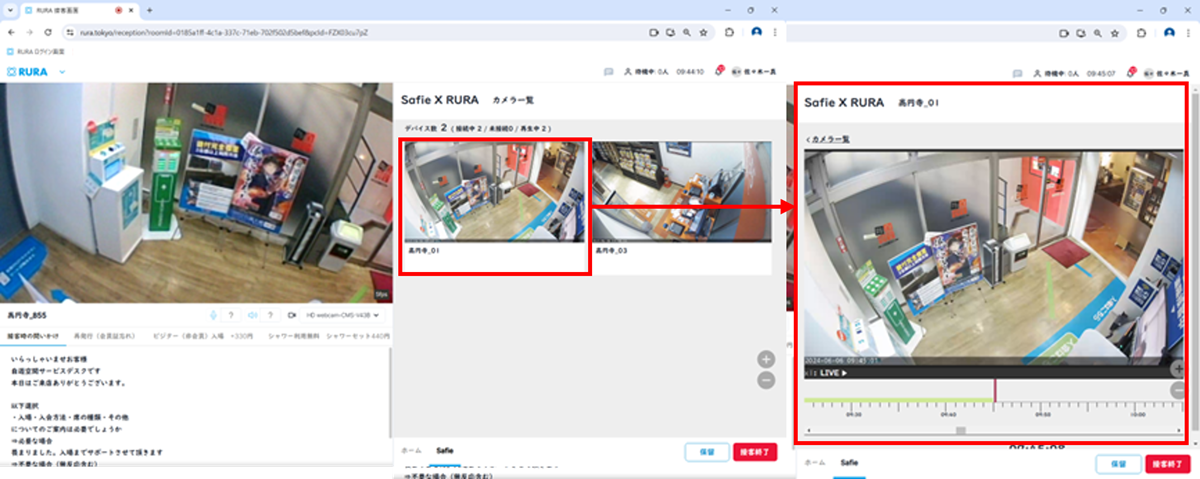Open the user account avatar in left window
This screenshot has width=1200, height=479.
(737, 72)
